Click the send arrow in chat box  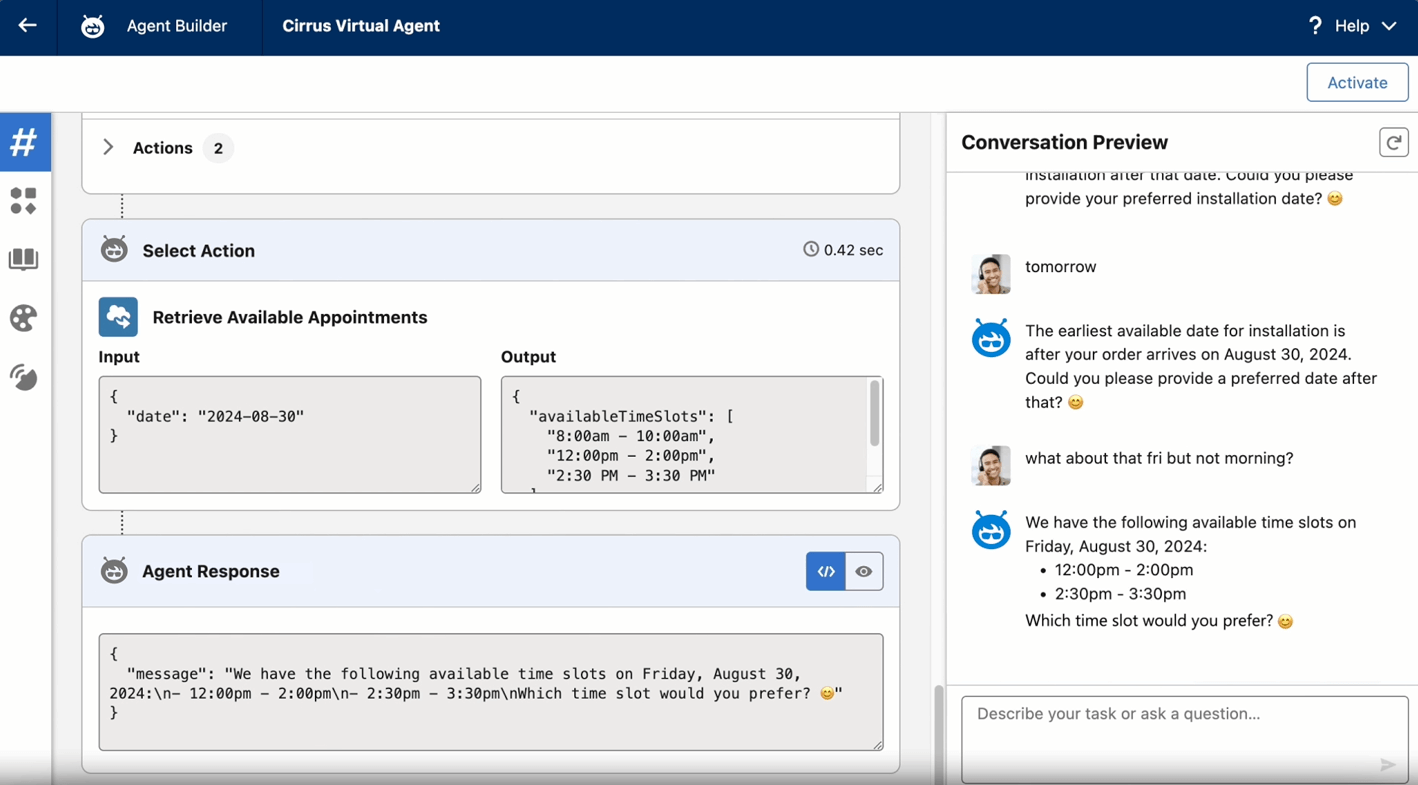(1387, 765)
